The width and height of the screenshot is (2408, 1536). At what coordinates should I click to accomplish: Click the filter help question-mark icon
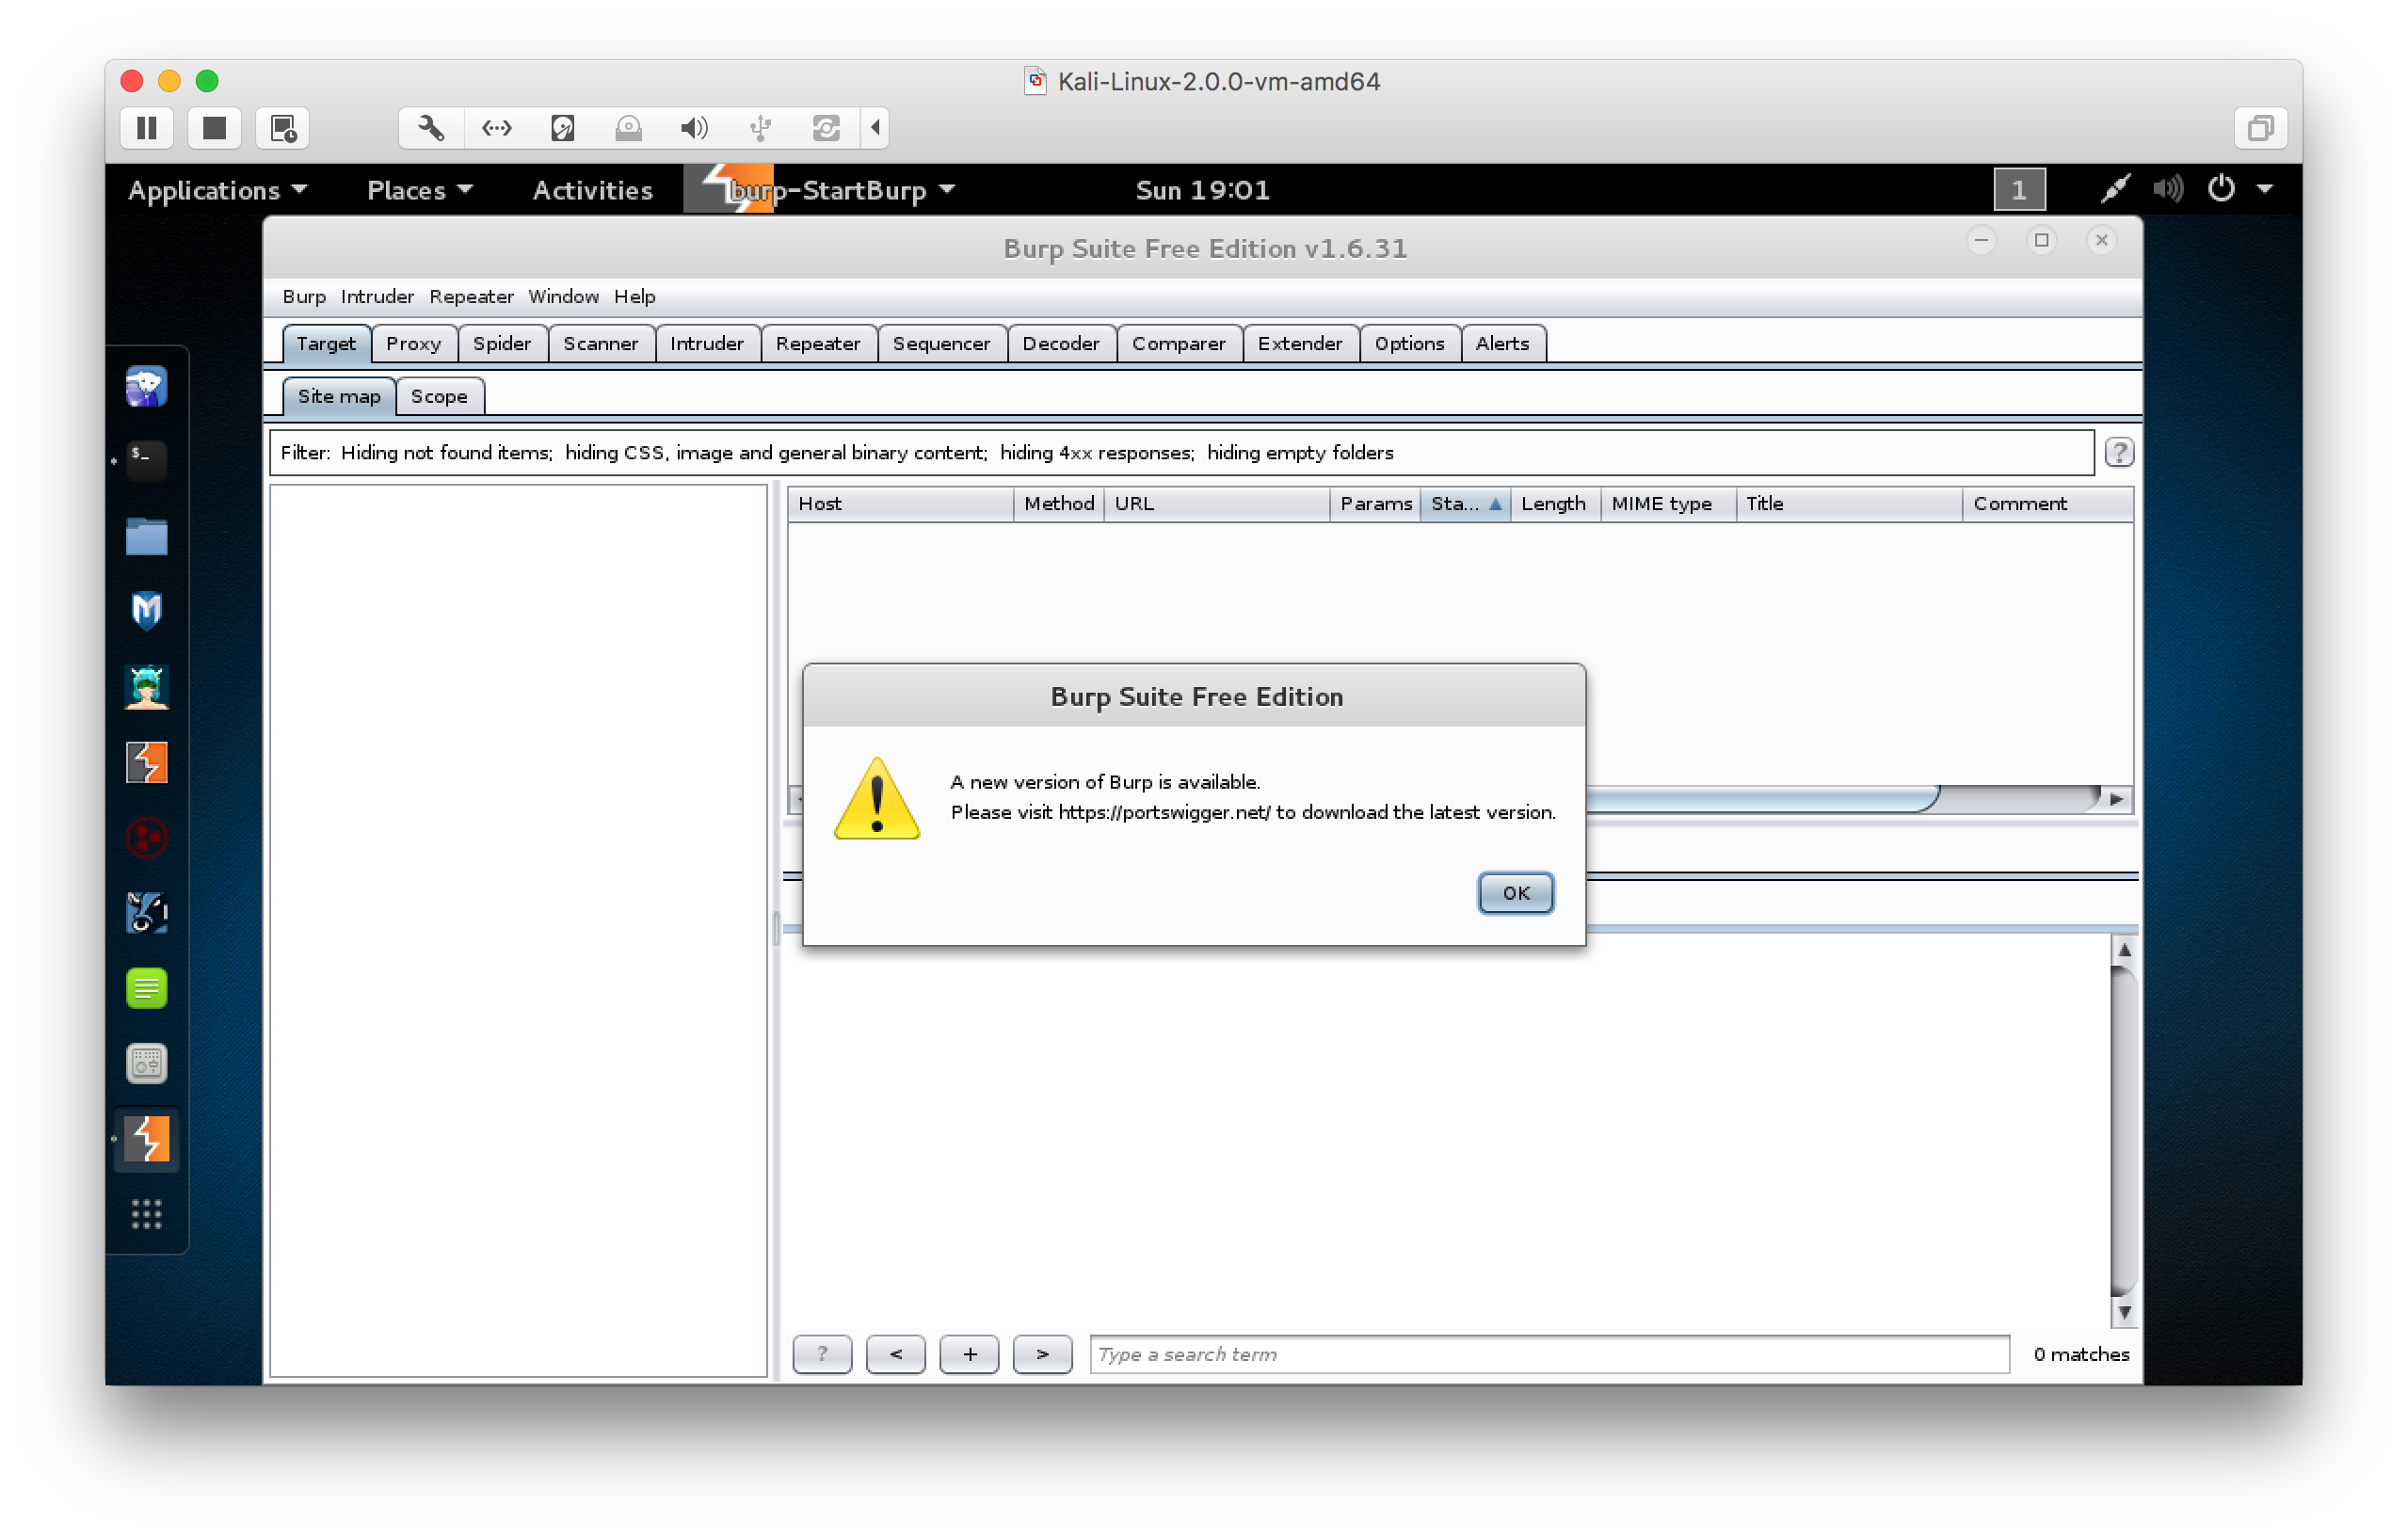(2118, 453)
